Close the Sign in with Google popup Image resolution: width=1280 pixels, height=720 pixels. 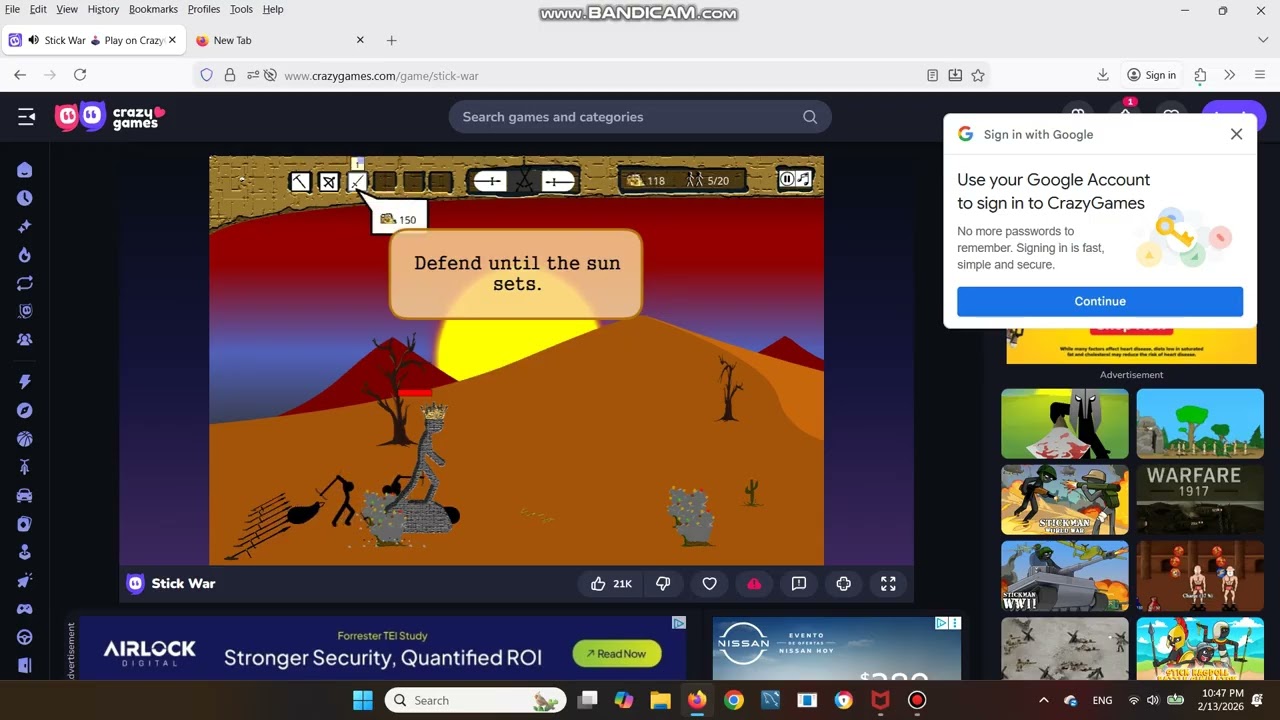pyautogui.click(x=1236, y=134)
